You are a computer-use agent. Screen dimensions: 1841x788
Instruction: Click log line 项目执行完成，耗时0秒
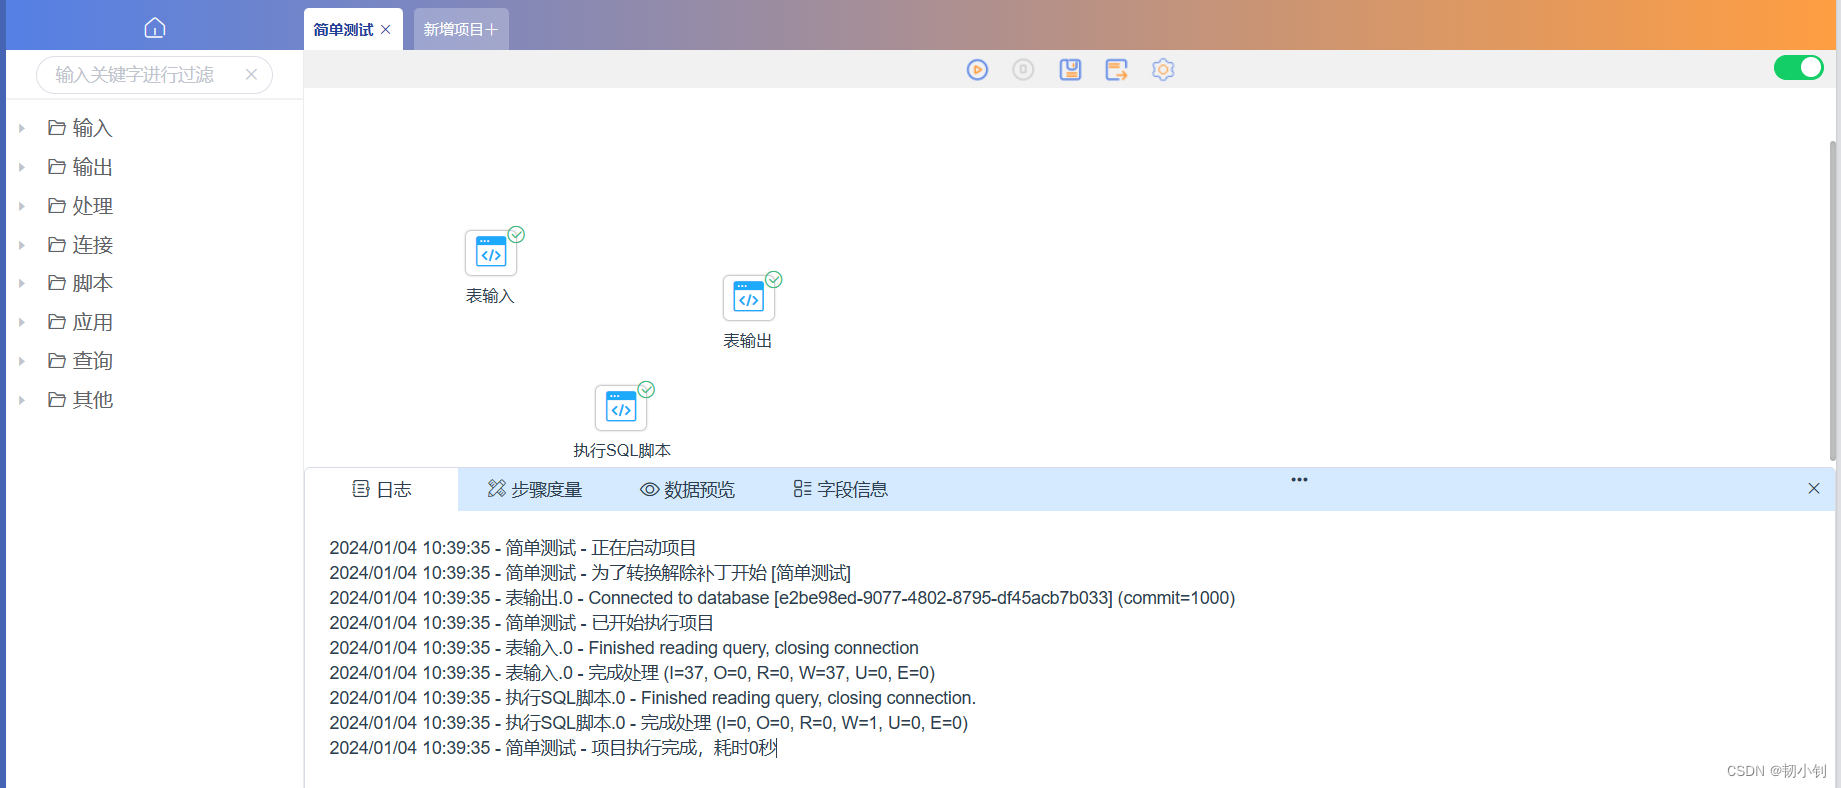tap(553, 748)
